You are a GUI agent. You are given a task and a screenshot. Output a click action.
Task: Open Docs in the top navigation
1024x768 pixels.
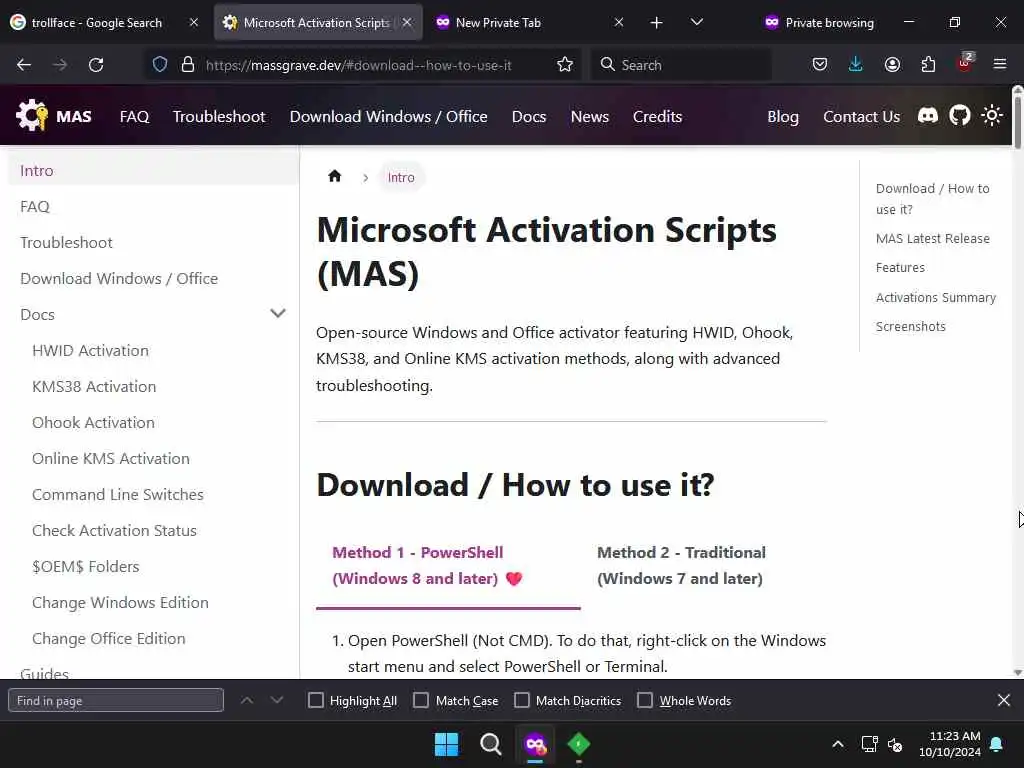click(529, 116)
